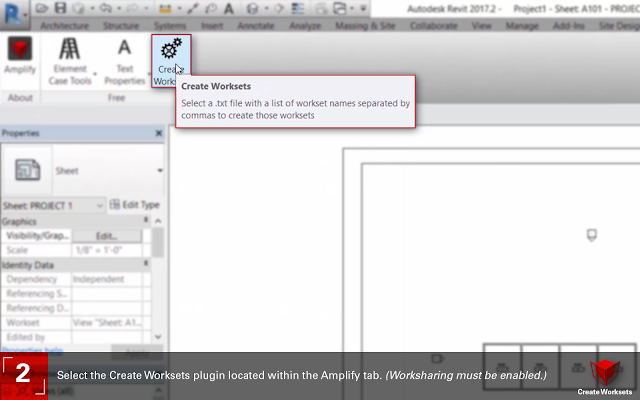This screenshot has width=640, height=400.
Task: Open the Element Case Tools dropdown arrow
Action: pyautogui.click(x=95, y=74)
